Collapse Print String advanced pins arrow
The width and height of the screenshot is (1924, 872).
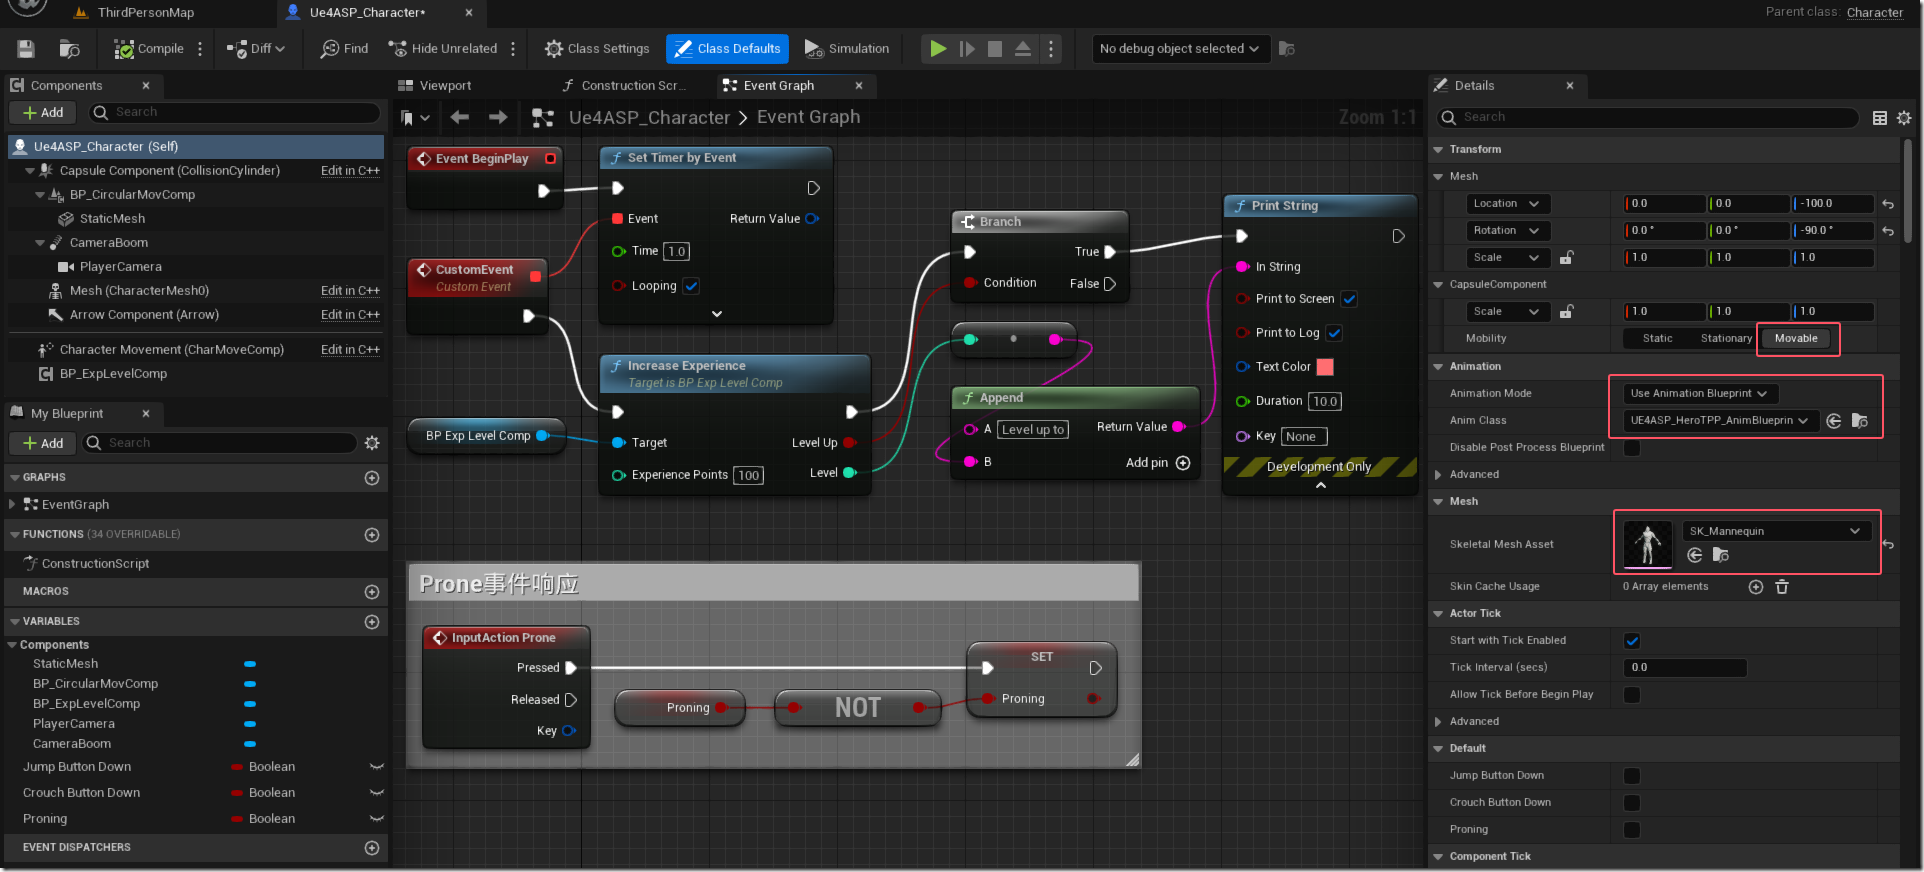(x=1321, y=485)
